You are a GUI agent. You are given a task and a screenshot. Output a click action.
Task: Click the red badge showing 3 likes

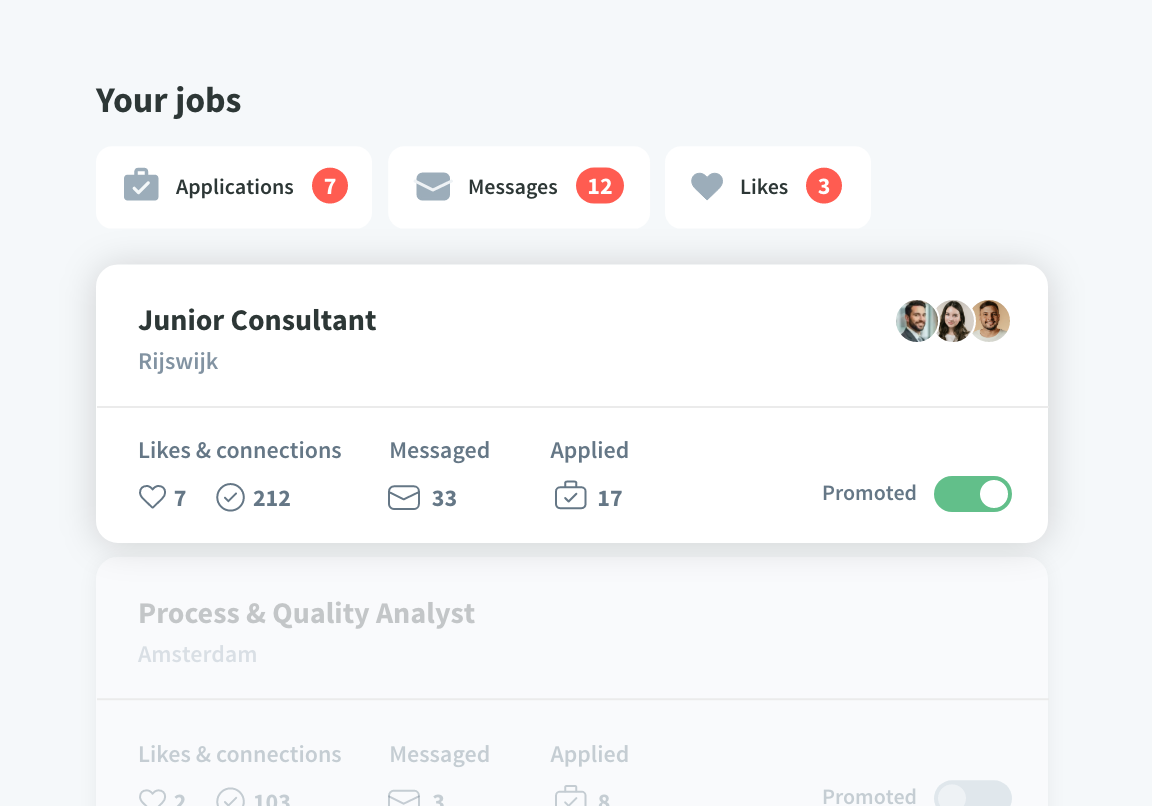tap(824, 186)
